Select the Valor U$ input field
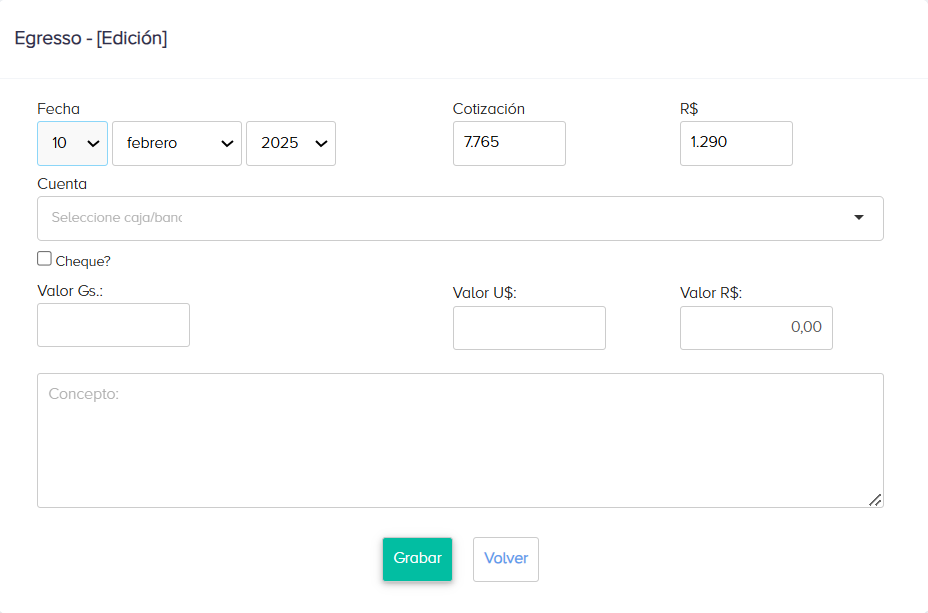Screen dimensions: 928x613 [529, 328]
